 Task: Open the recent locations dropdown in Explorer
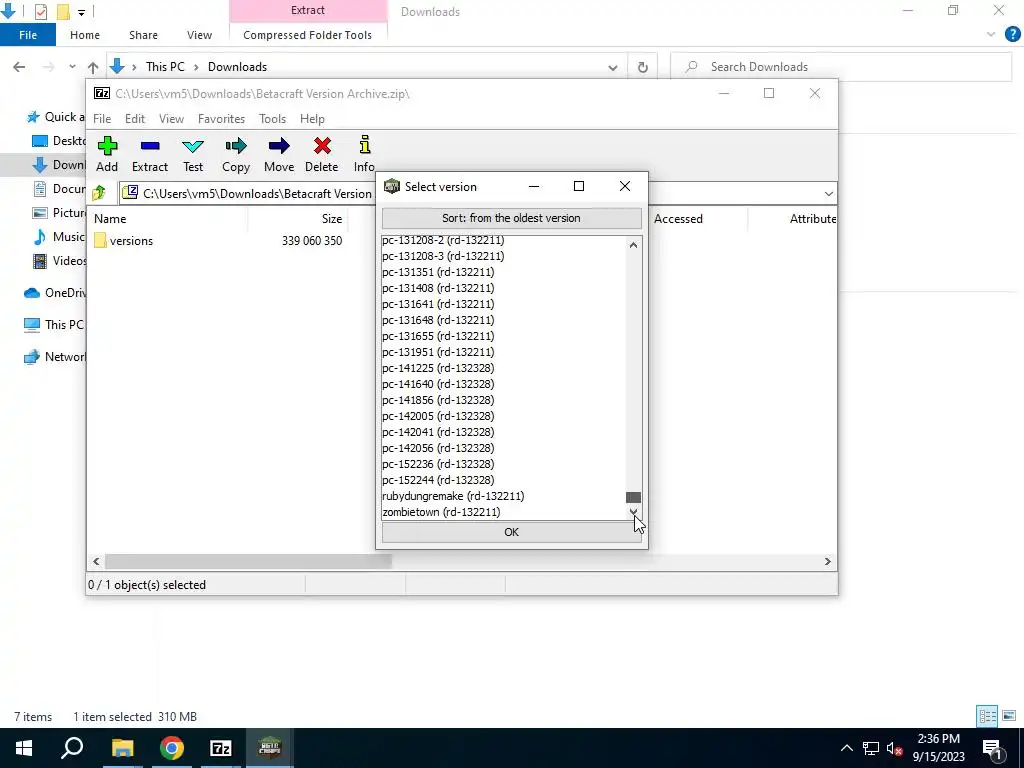pyautogui.click(x=72, y=67)
